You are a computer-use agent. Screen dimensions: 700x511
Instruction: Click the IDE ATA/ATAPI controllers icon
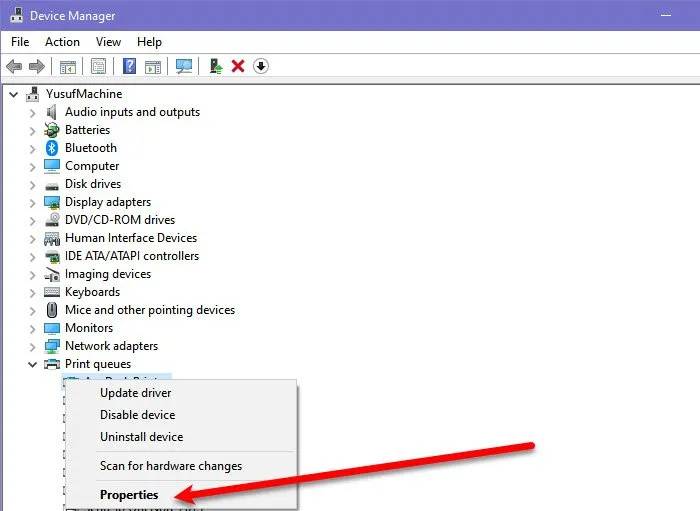pos(52,256)
